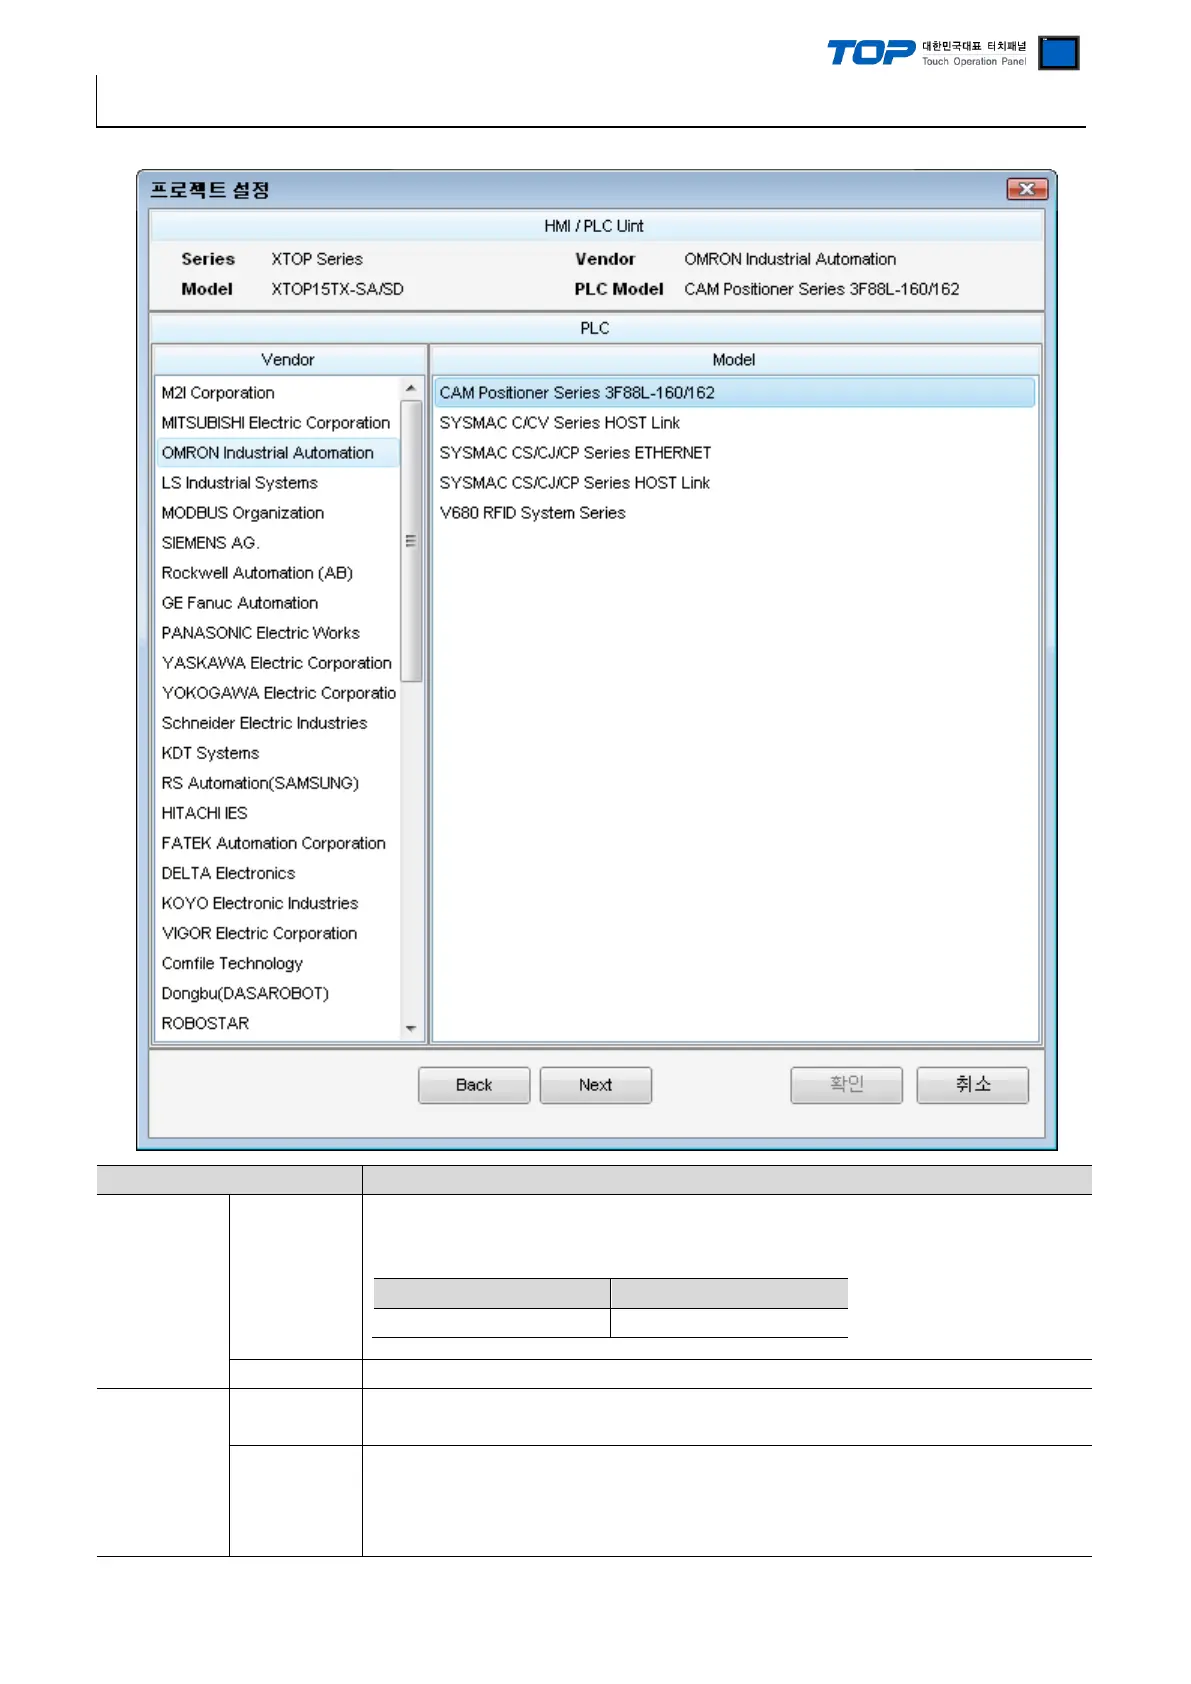This screenshot has width=1191, height=1684.
Task: Click the vendor list scrollbar thumb
Action: coord(411,541)
